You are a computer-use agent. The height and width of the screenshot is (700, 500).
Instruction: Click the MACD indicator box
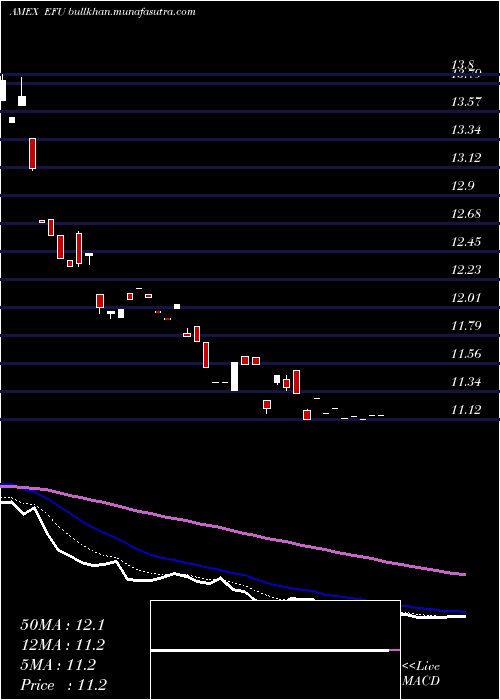pyautogui.click(x=275, y=650)
